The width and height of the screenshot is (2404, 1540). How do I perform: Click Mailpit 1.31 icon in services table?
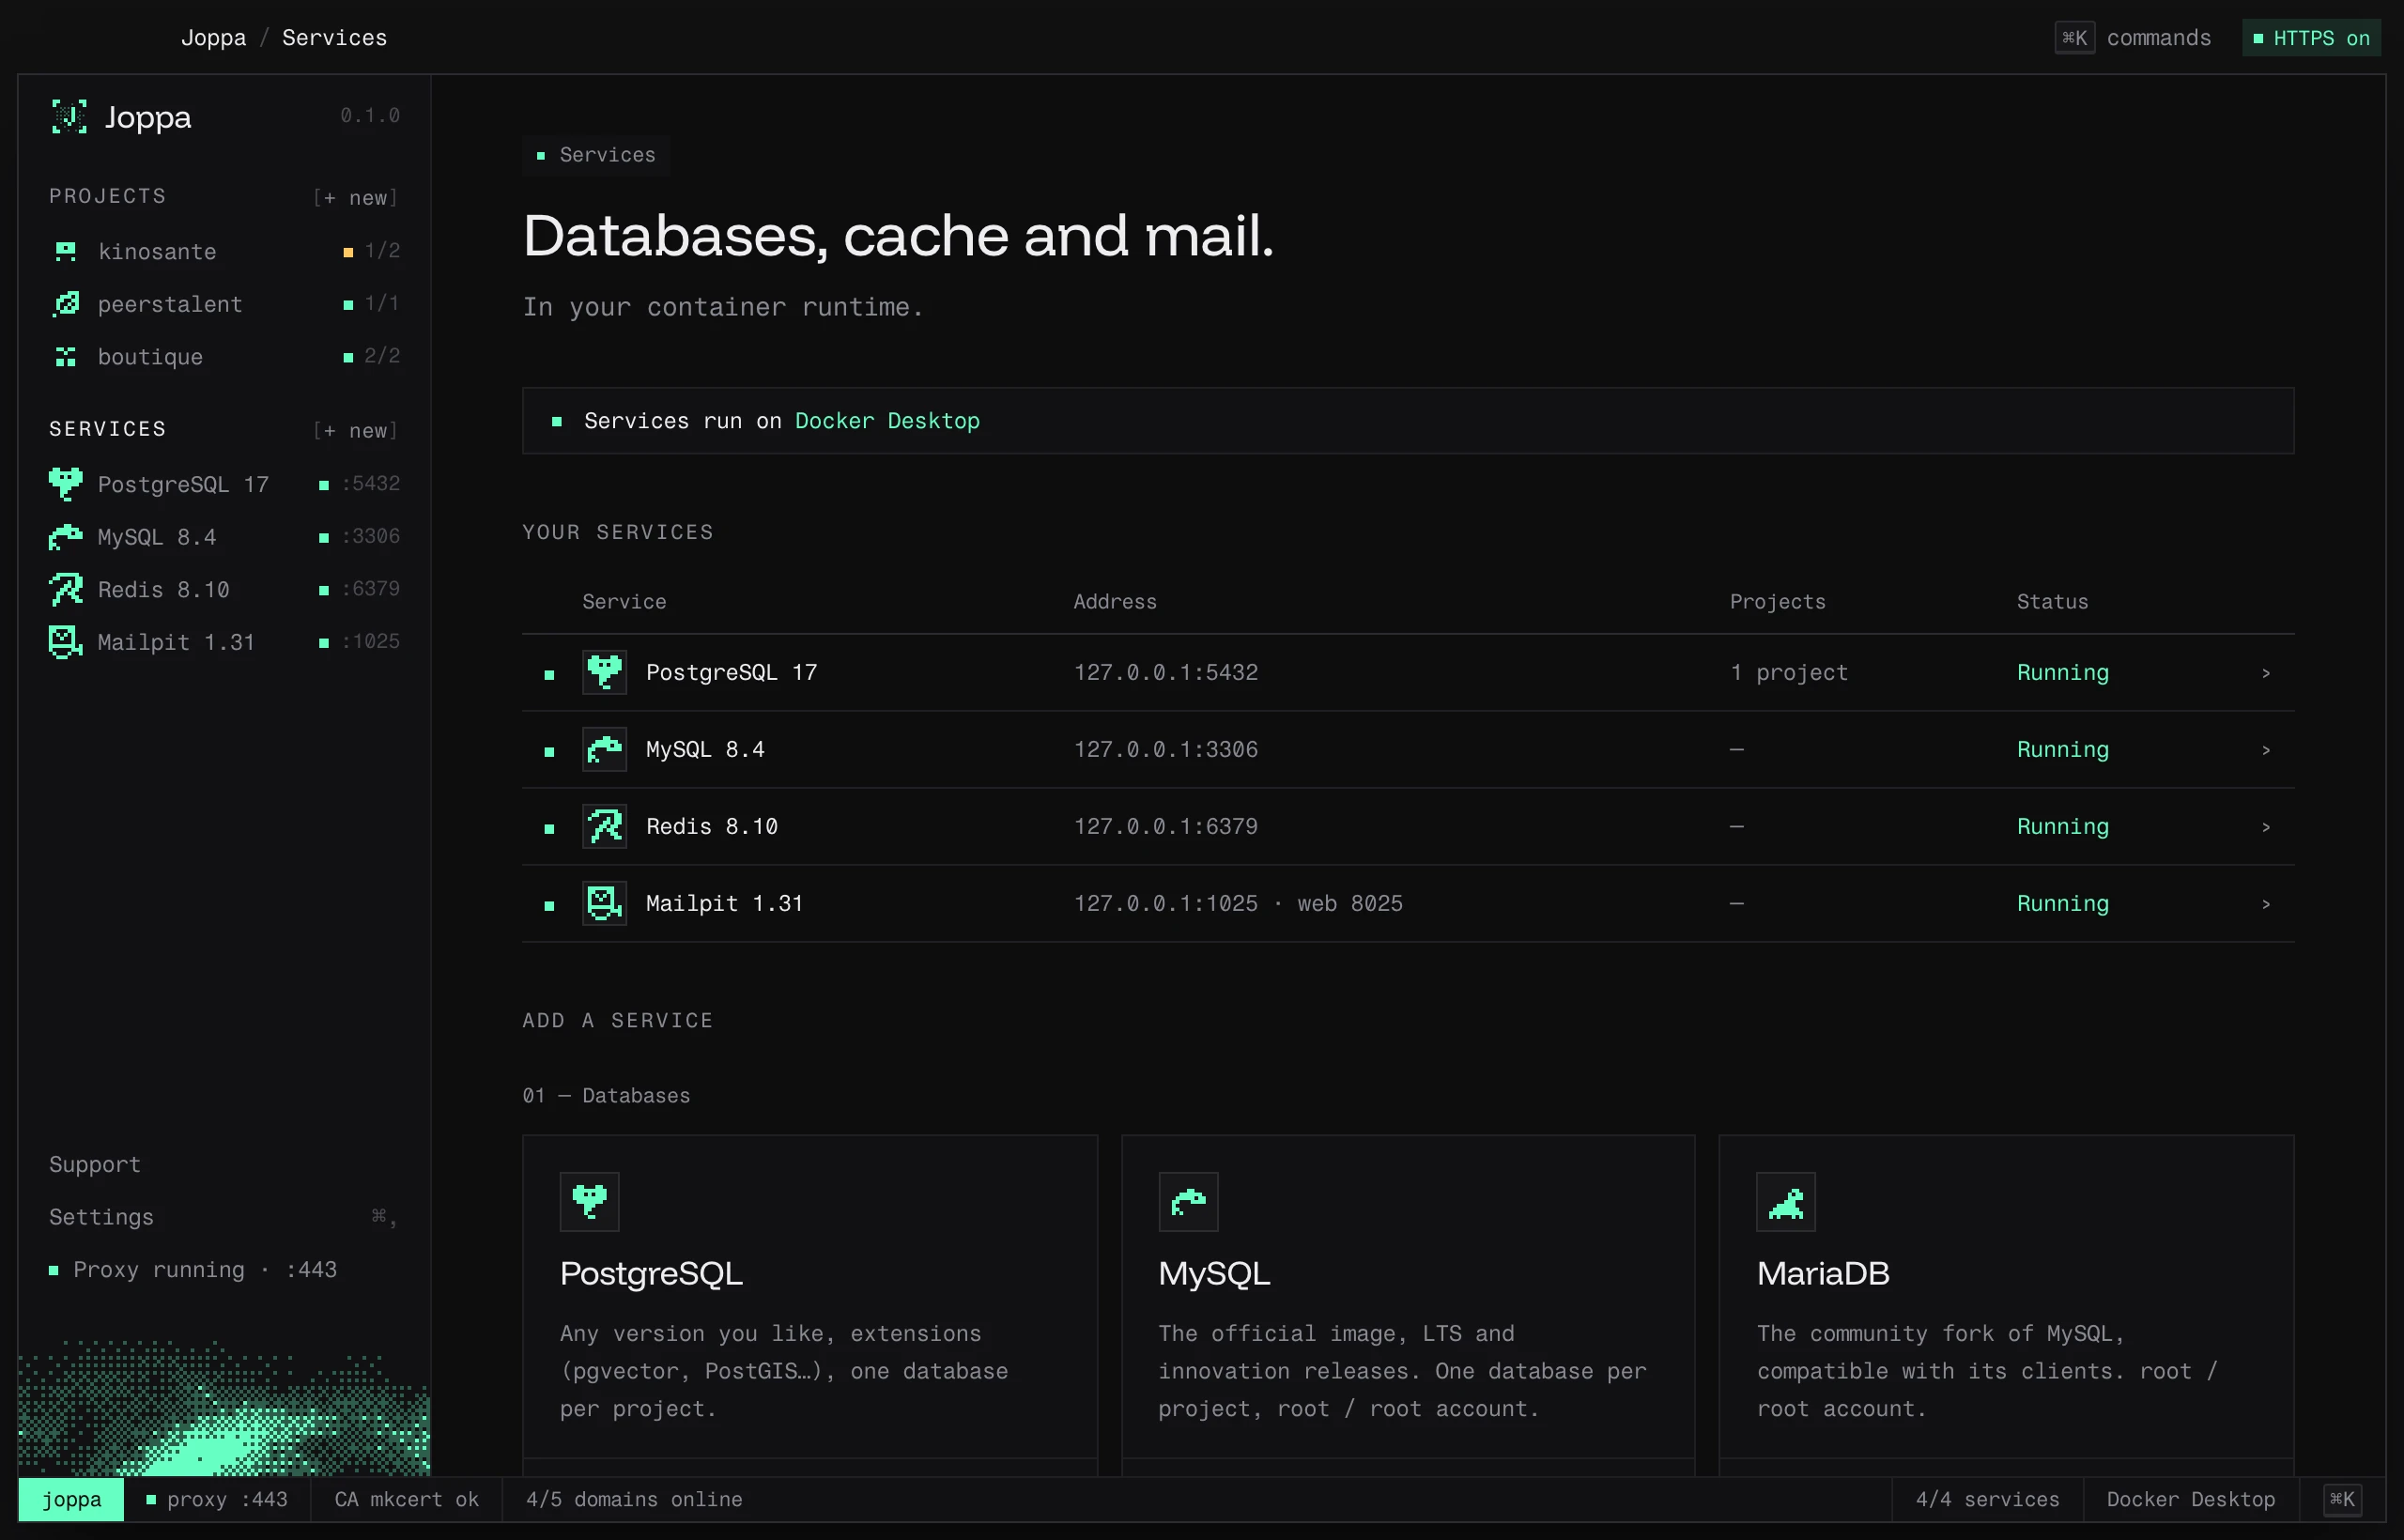point(605,903)
